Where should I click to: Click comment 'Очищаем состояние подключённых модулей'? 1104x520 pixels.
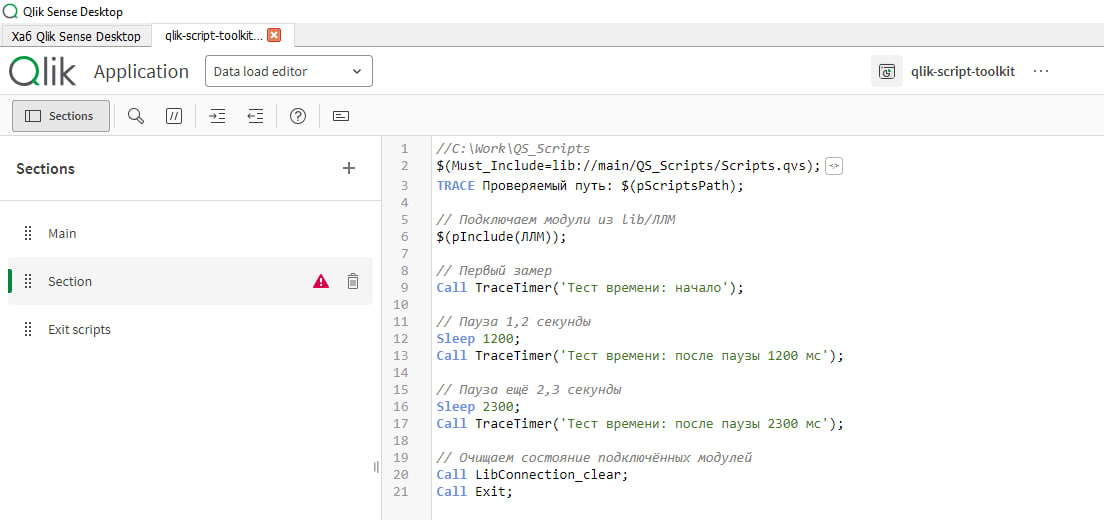[x=595, y=458]
